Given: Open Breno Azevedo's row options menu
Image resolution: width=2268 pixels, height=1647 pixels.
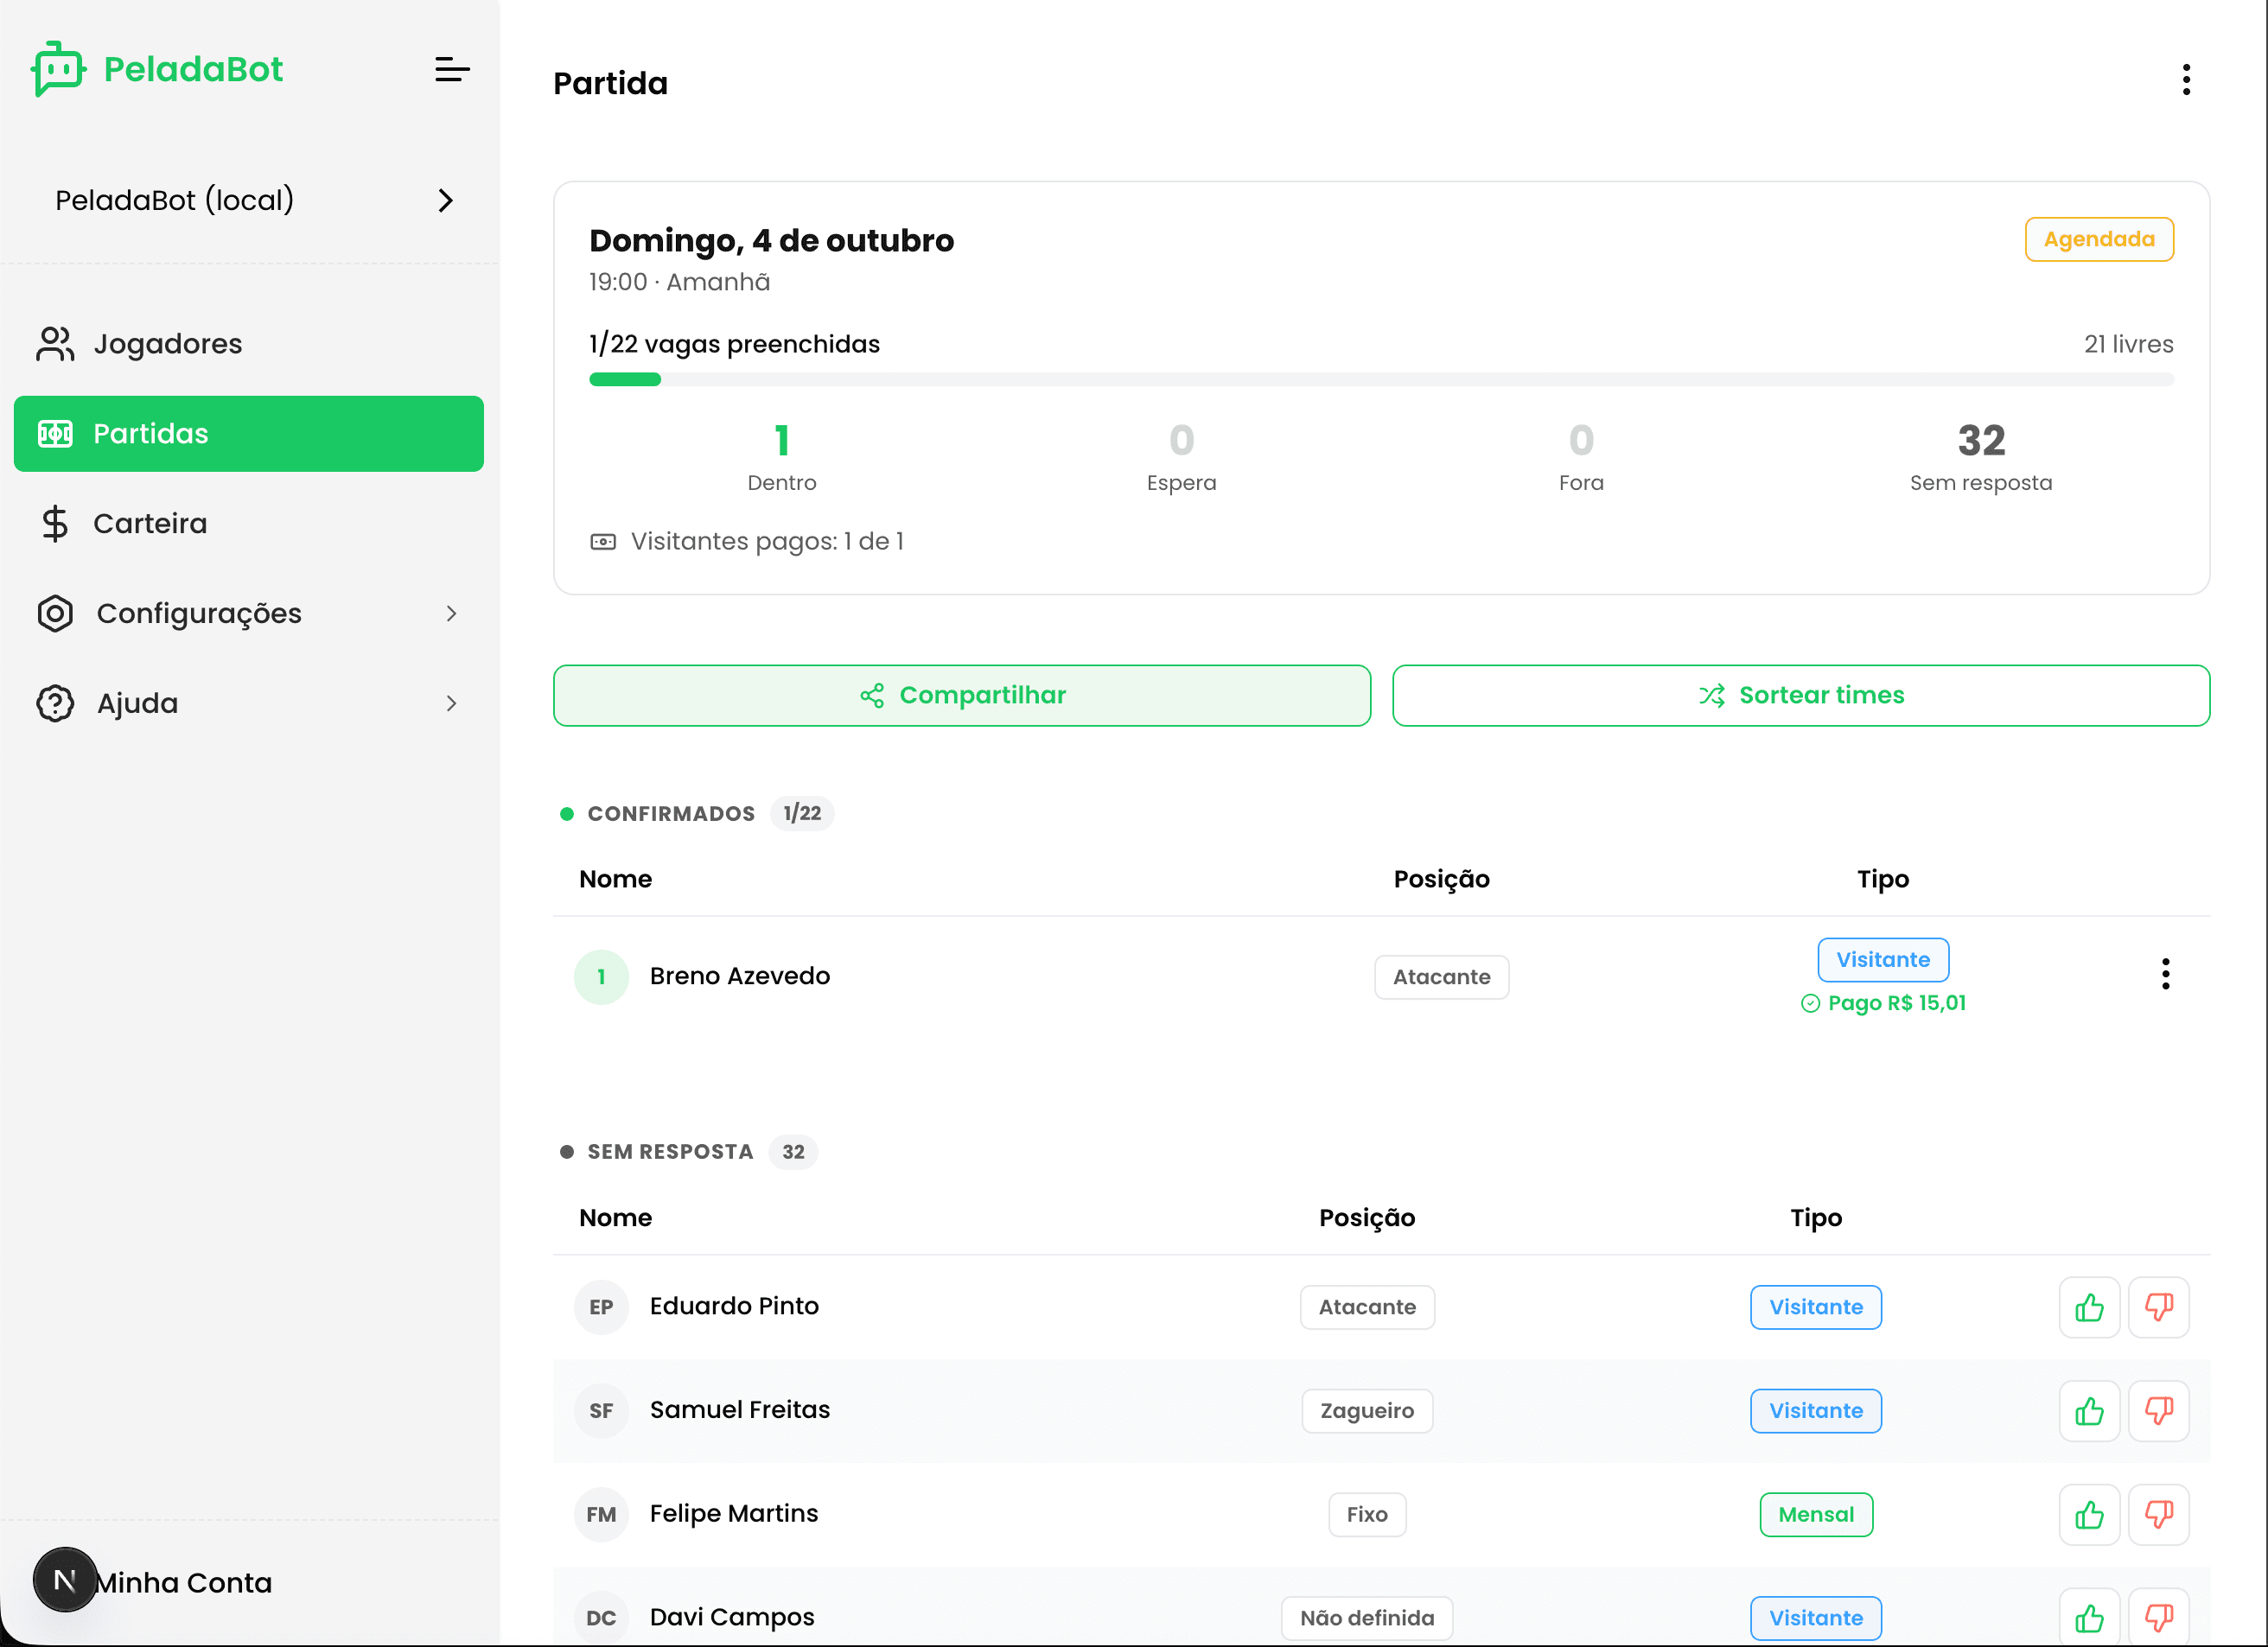Looking at the screenshot, I should 2165,974.
